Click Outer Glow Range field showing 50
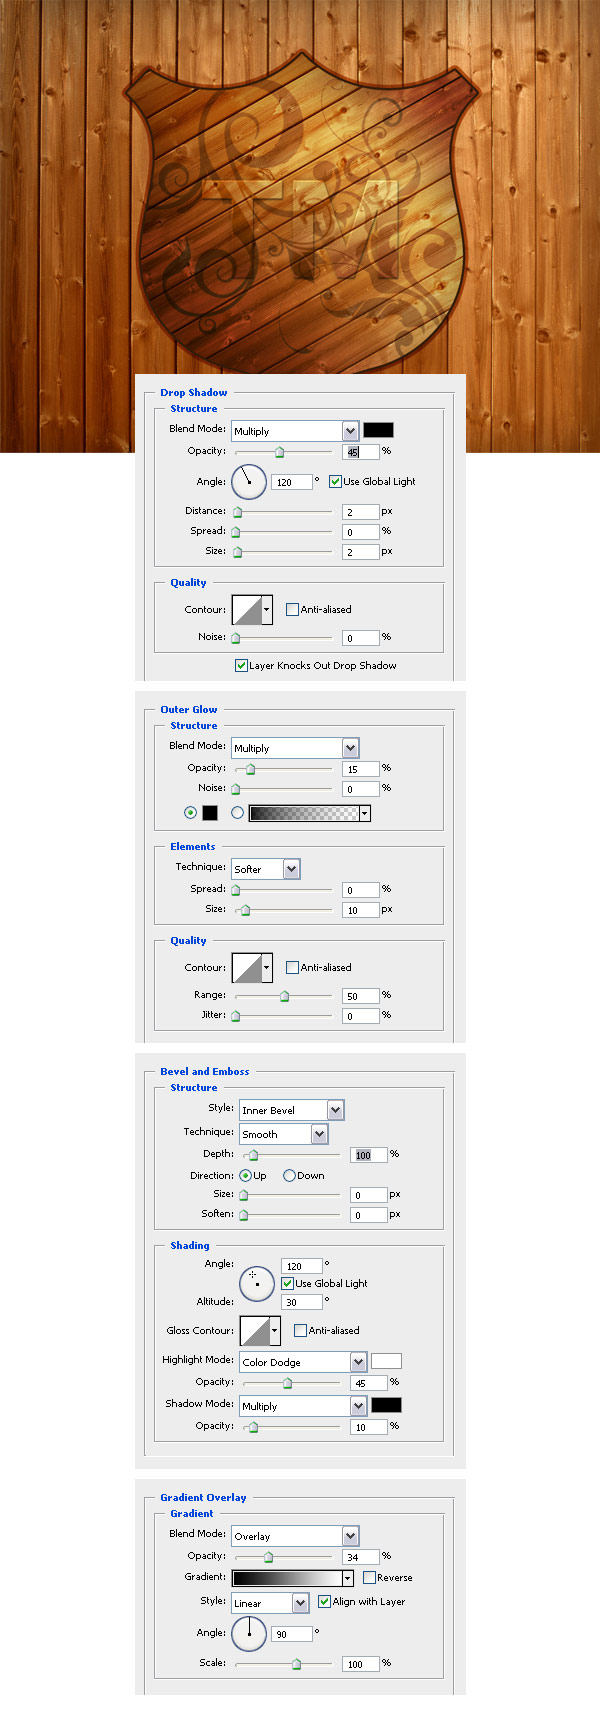 361,996
